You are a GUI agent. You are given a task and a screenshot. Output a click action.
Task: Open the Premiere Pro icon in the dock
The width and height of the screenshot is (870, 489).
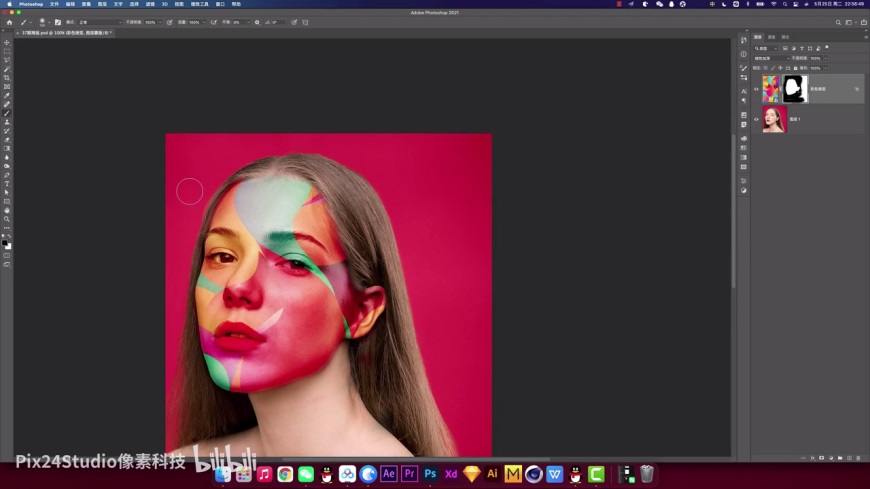coord(409,474)
